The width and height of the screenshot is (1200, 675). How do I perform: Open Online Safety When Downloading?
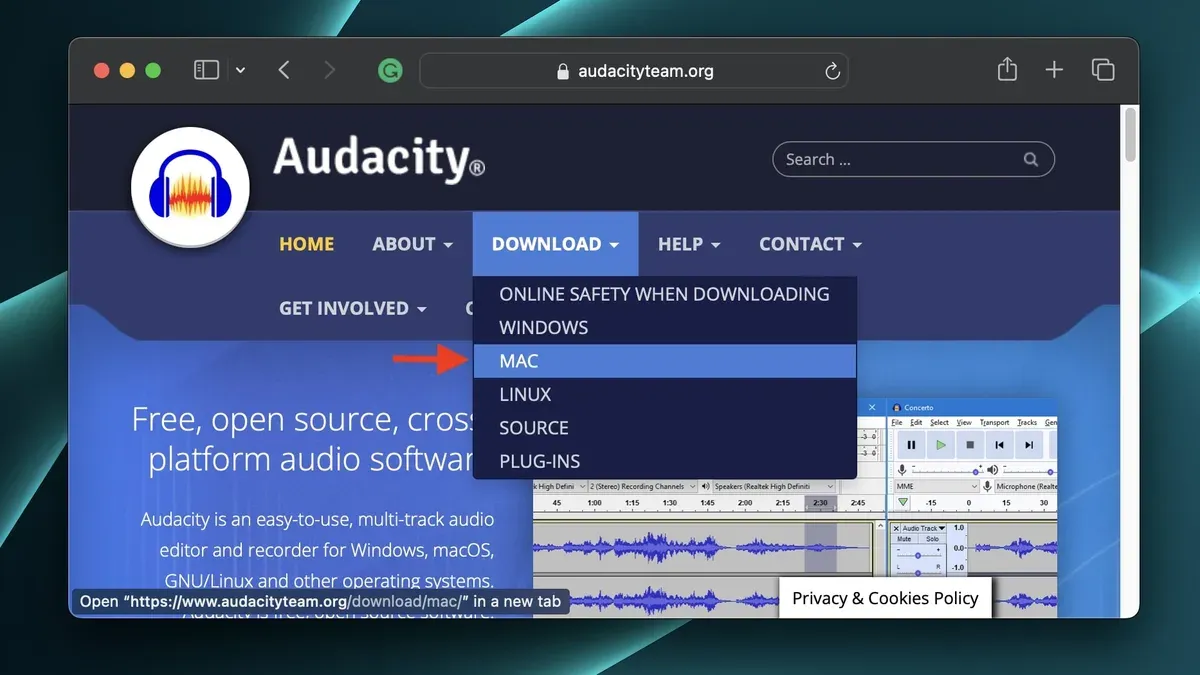[x=664, y=294]
